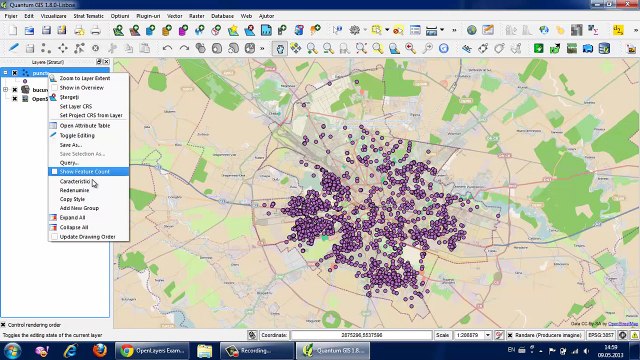Open an existing project via toolbar icon
This screenshot has width=640, height=360.
point(29,30)
